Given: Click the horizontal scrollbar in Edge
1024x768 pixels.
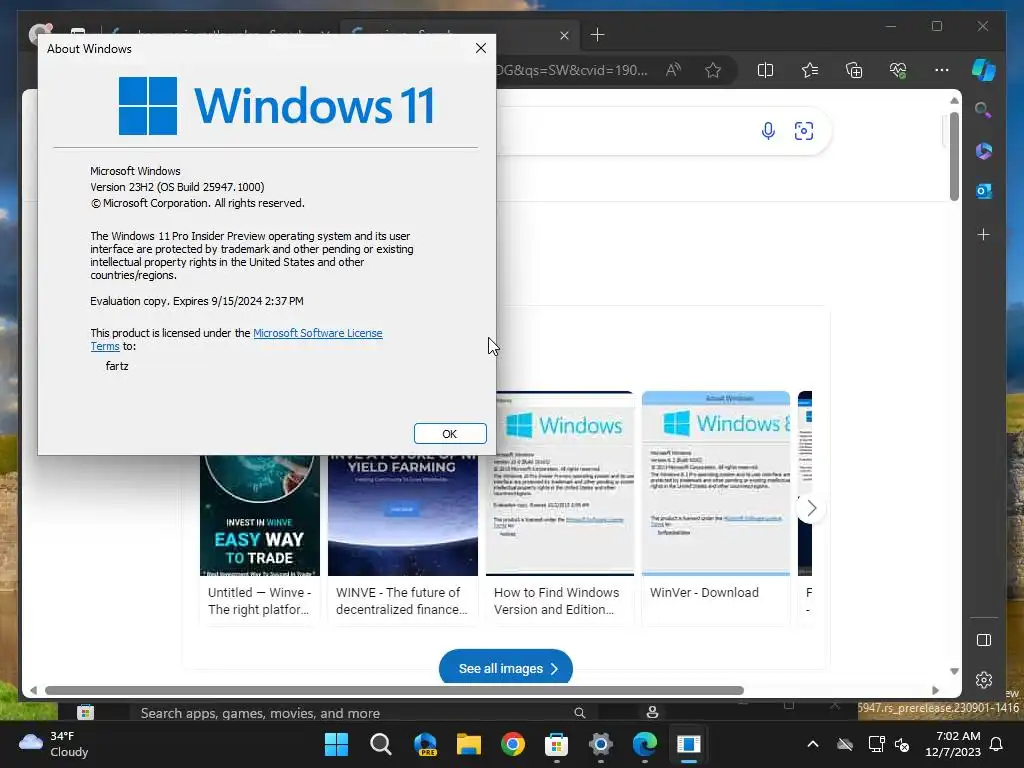Looking at the screenshot, I should pyautogui.click(x=394, y=690).
